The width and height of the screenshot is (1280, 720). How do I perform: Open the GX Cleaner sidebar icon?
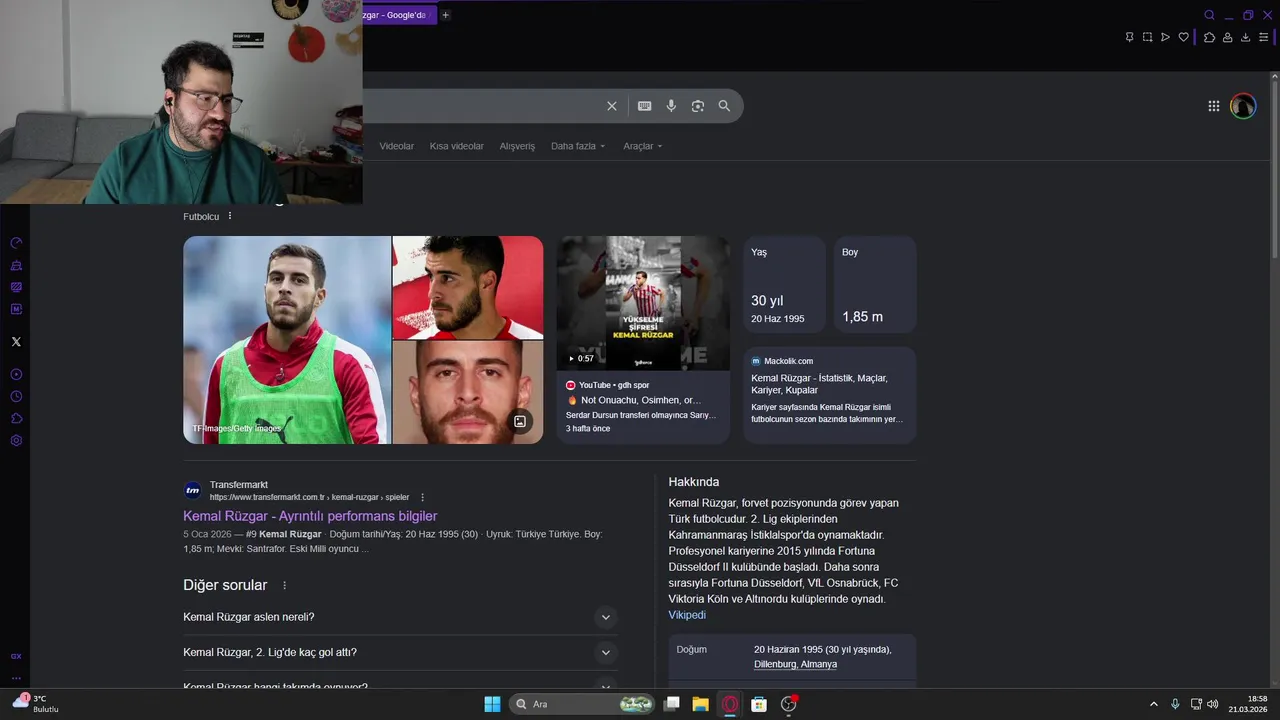click(16, 265)
